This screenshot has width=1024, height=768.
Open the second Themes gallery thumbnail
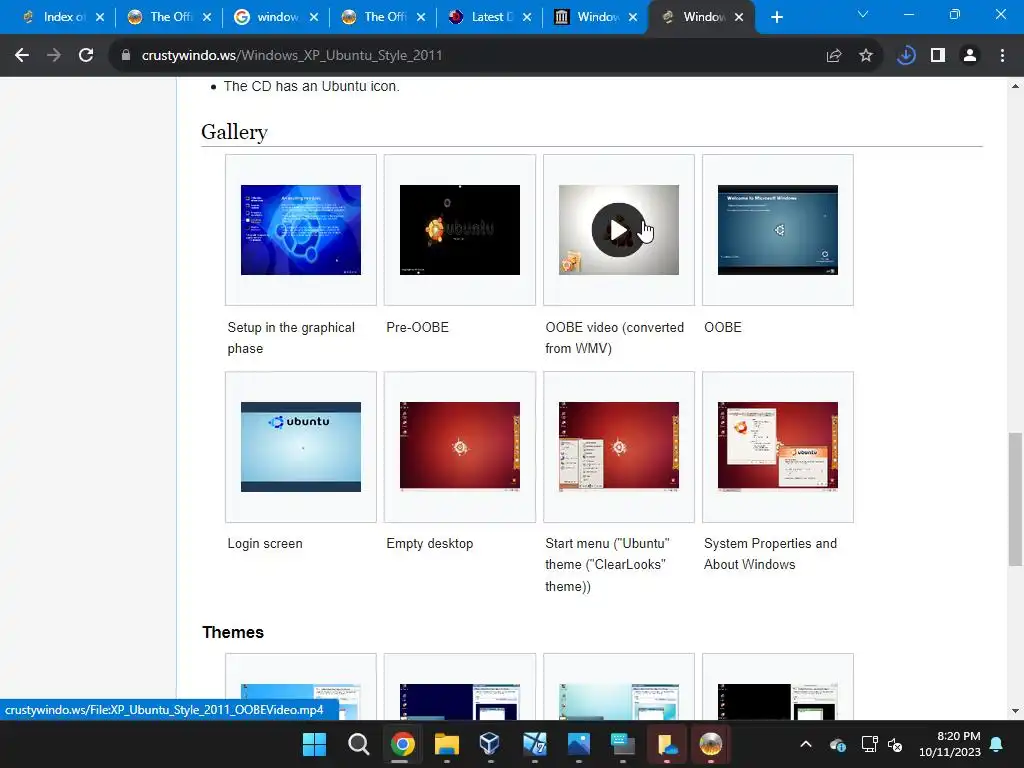click(x=460, y=701)
